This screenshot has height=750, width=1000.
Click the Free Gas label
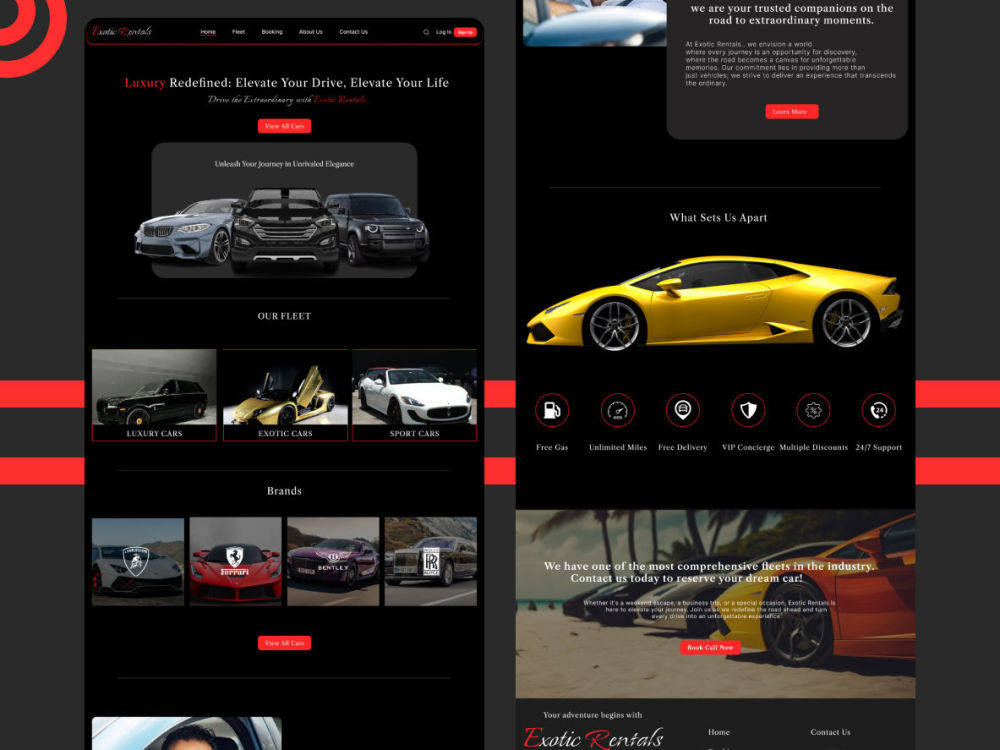pyautogui.click(x=552, y=448)
